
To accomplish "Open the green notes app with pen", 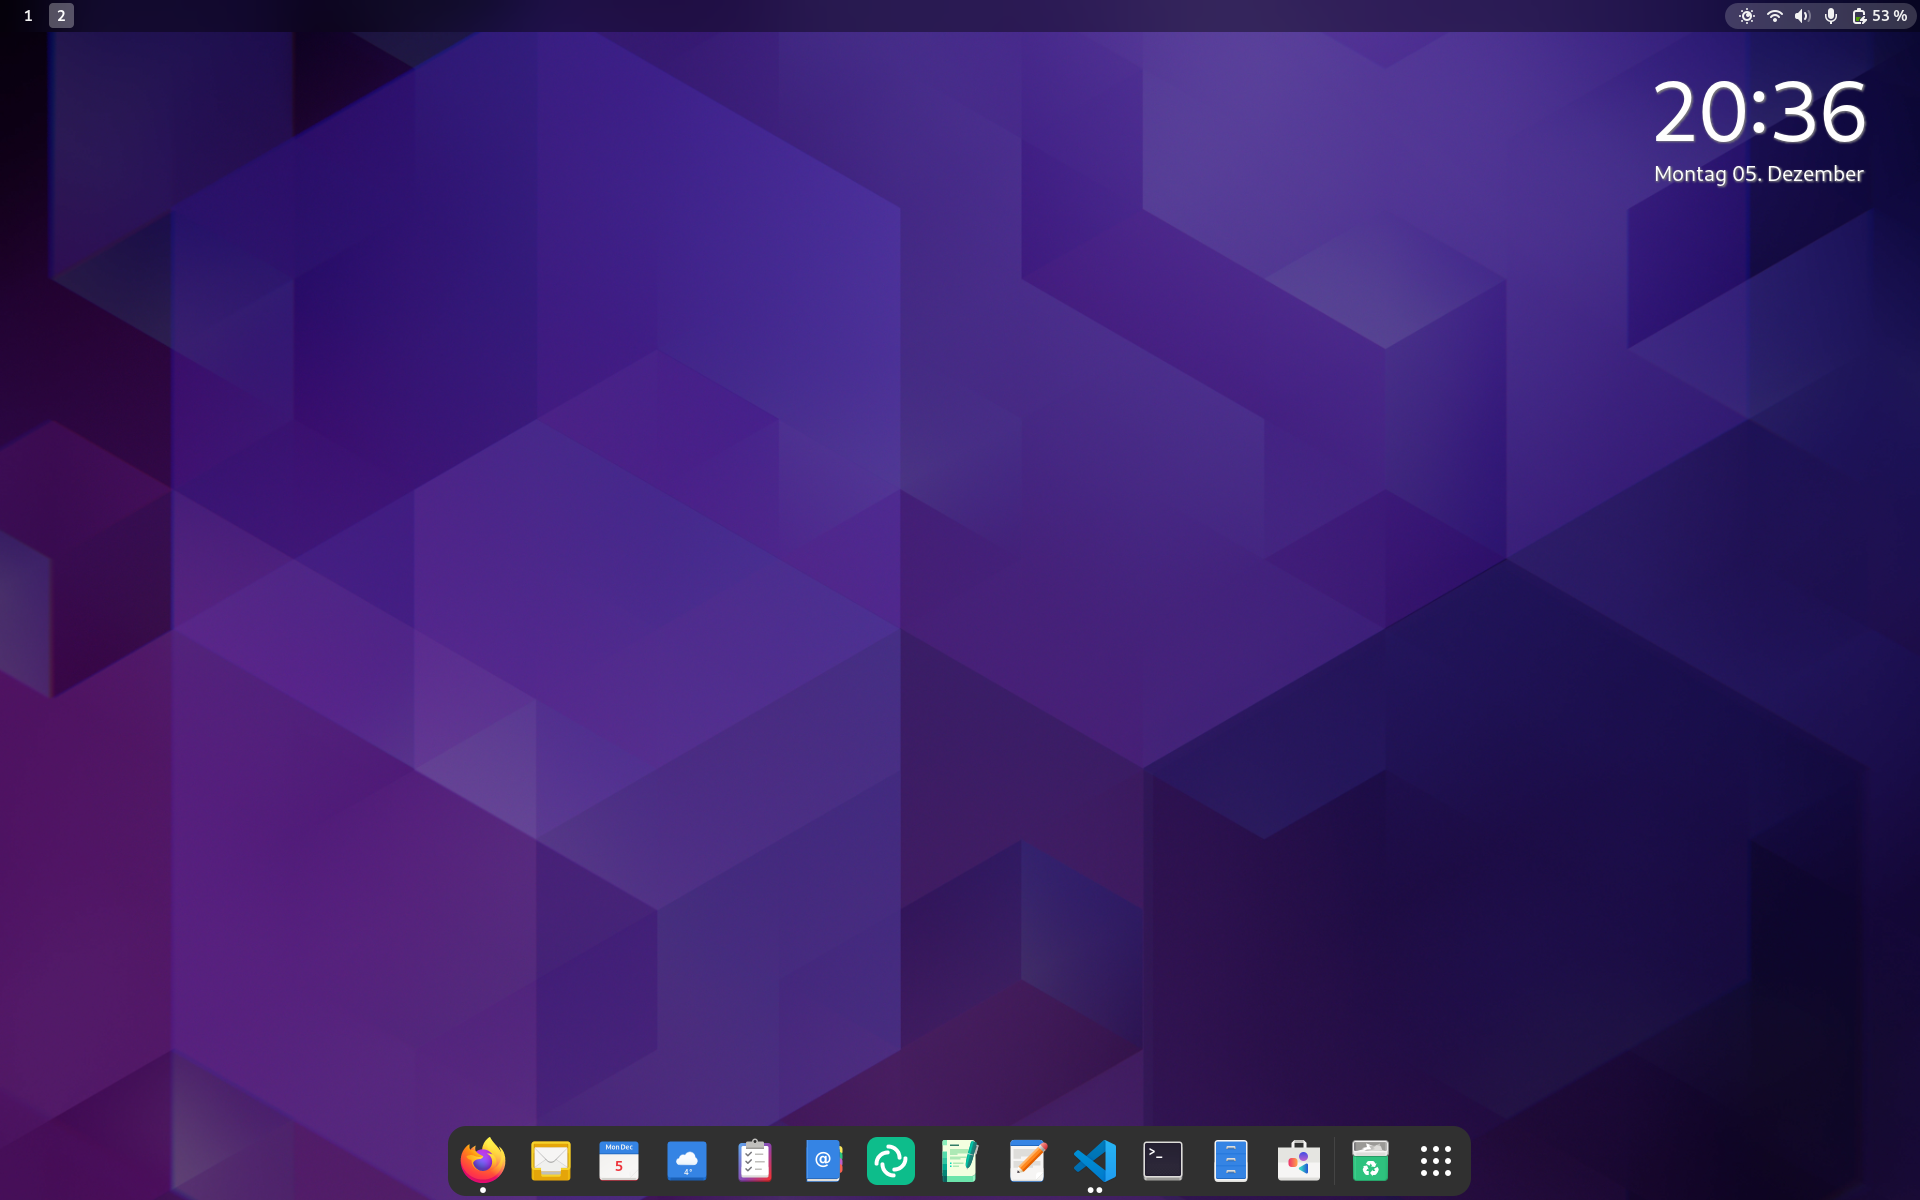I will (x=959, y=1161).
